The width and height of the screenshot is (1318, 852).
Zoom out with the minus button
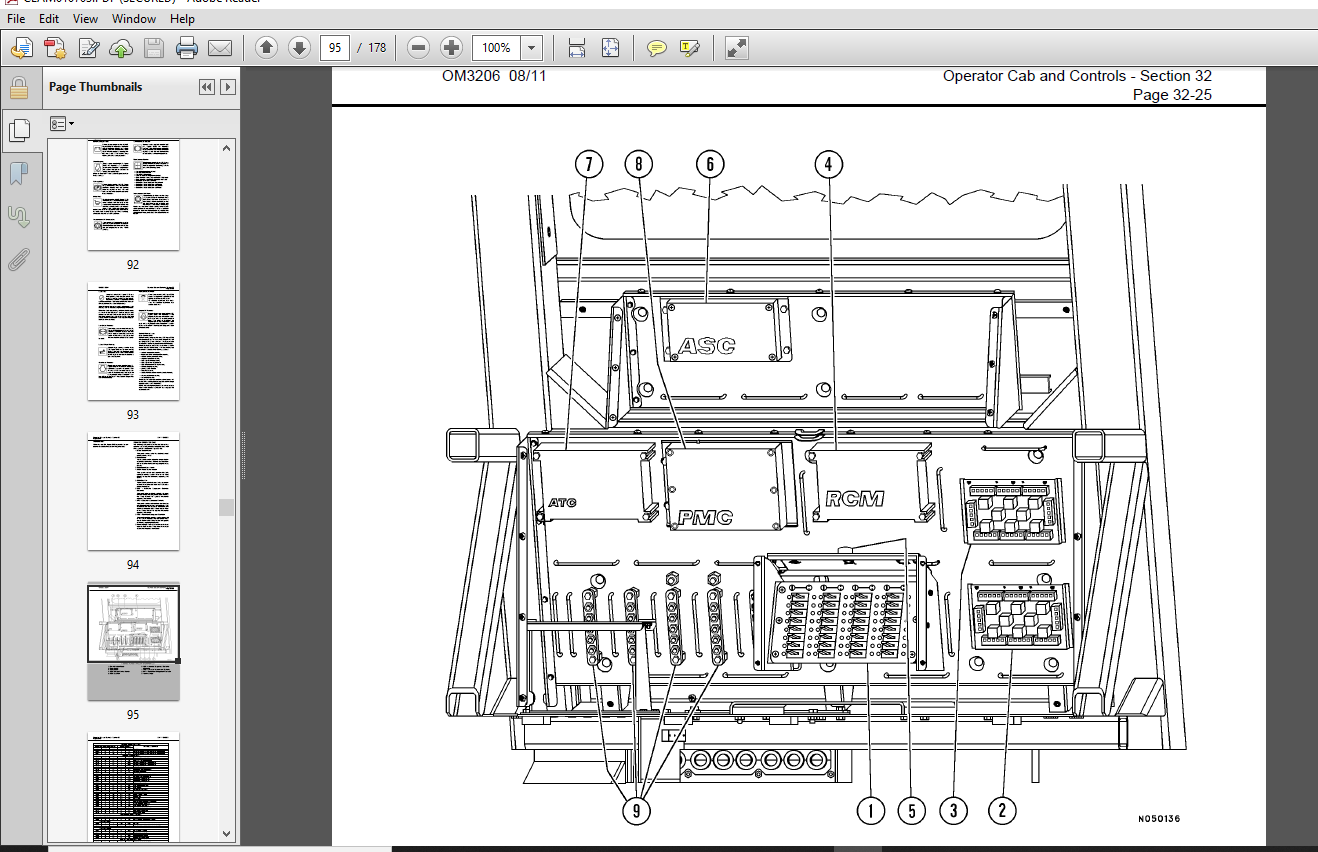click(419, 47)
